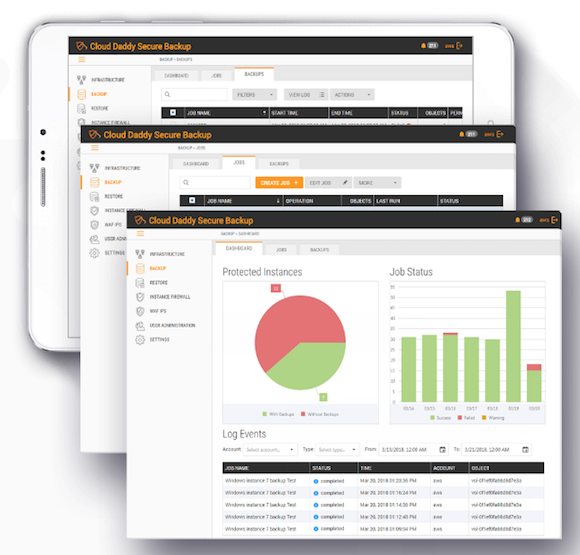Click Cloud Daddy shield logo in front window

[140, 221]
